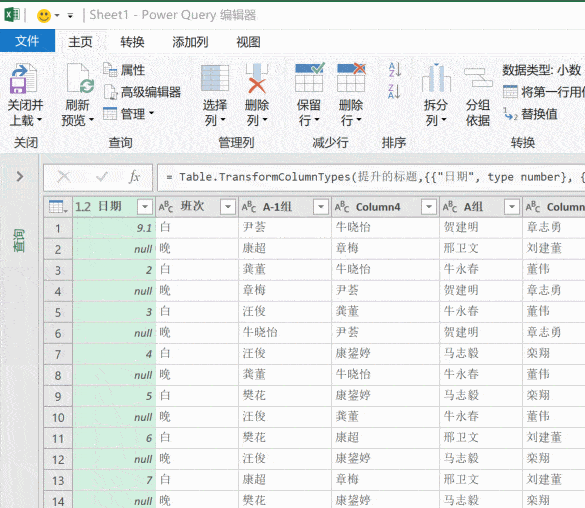Click the 晚 shift cell in row 6
Image resolution: width=585 pixels, height=508 pixels.
[197, 333]
